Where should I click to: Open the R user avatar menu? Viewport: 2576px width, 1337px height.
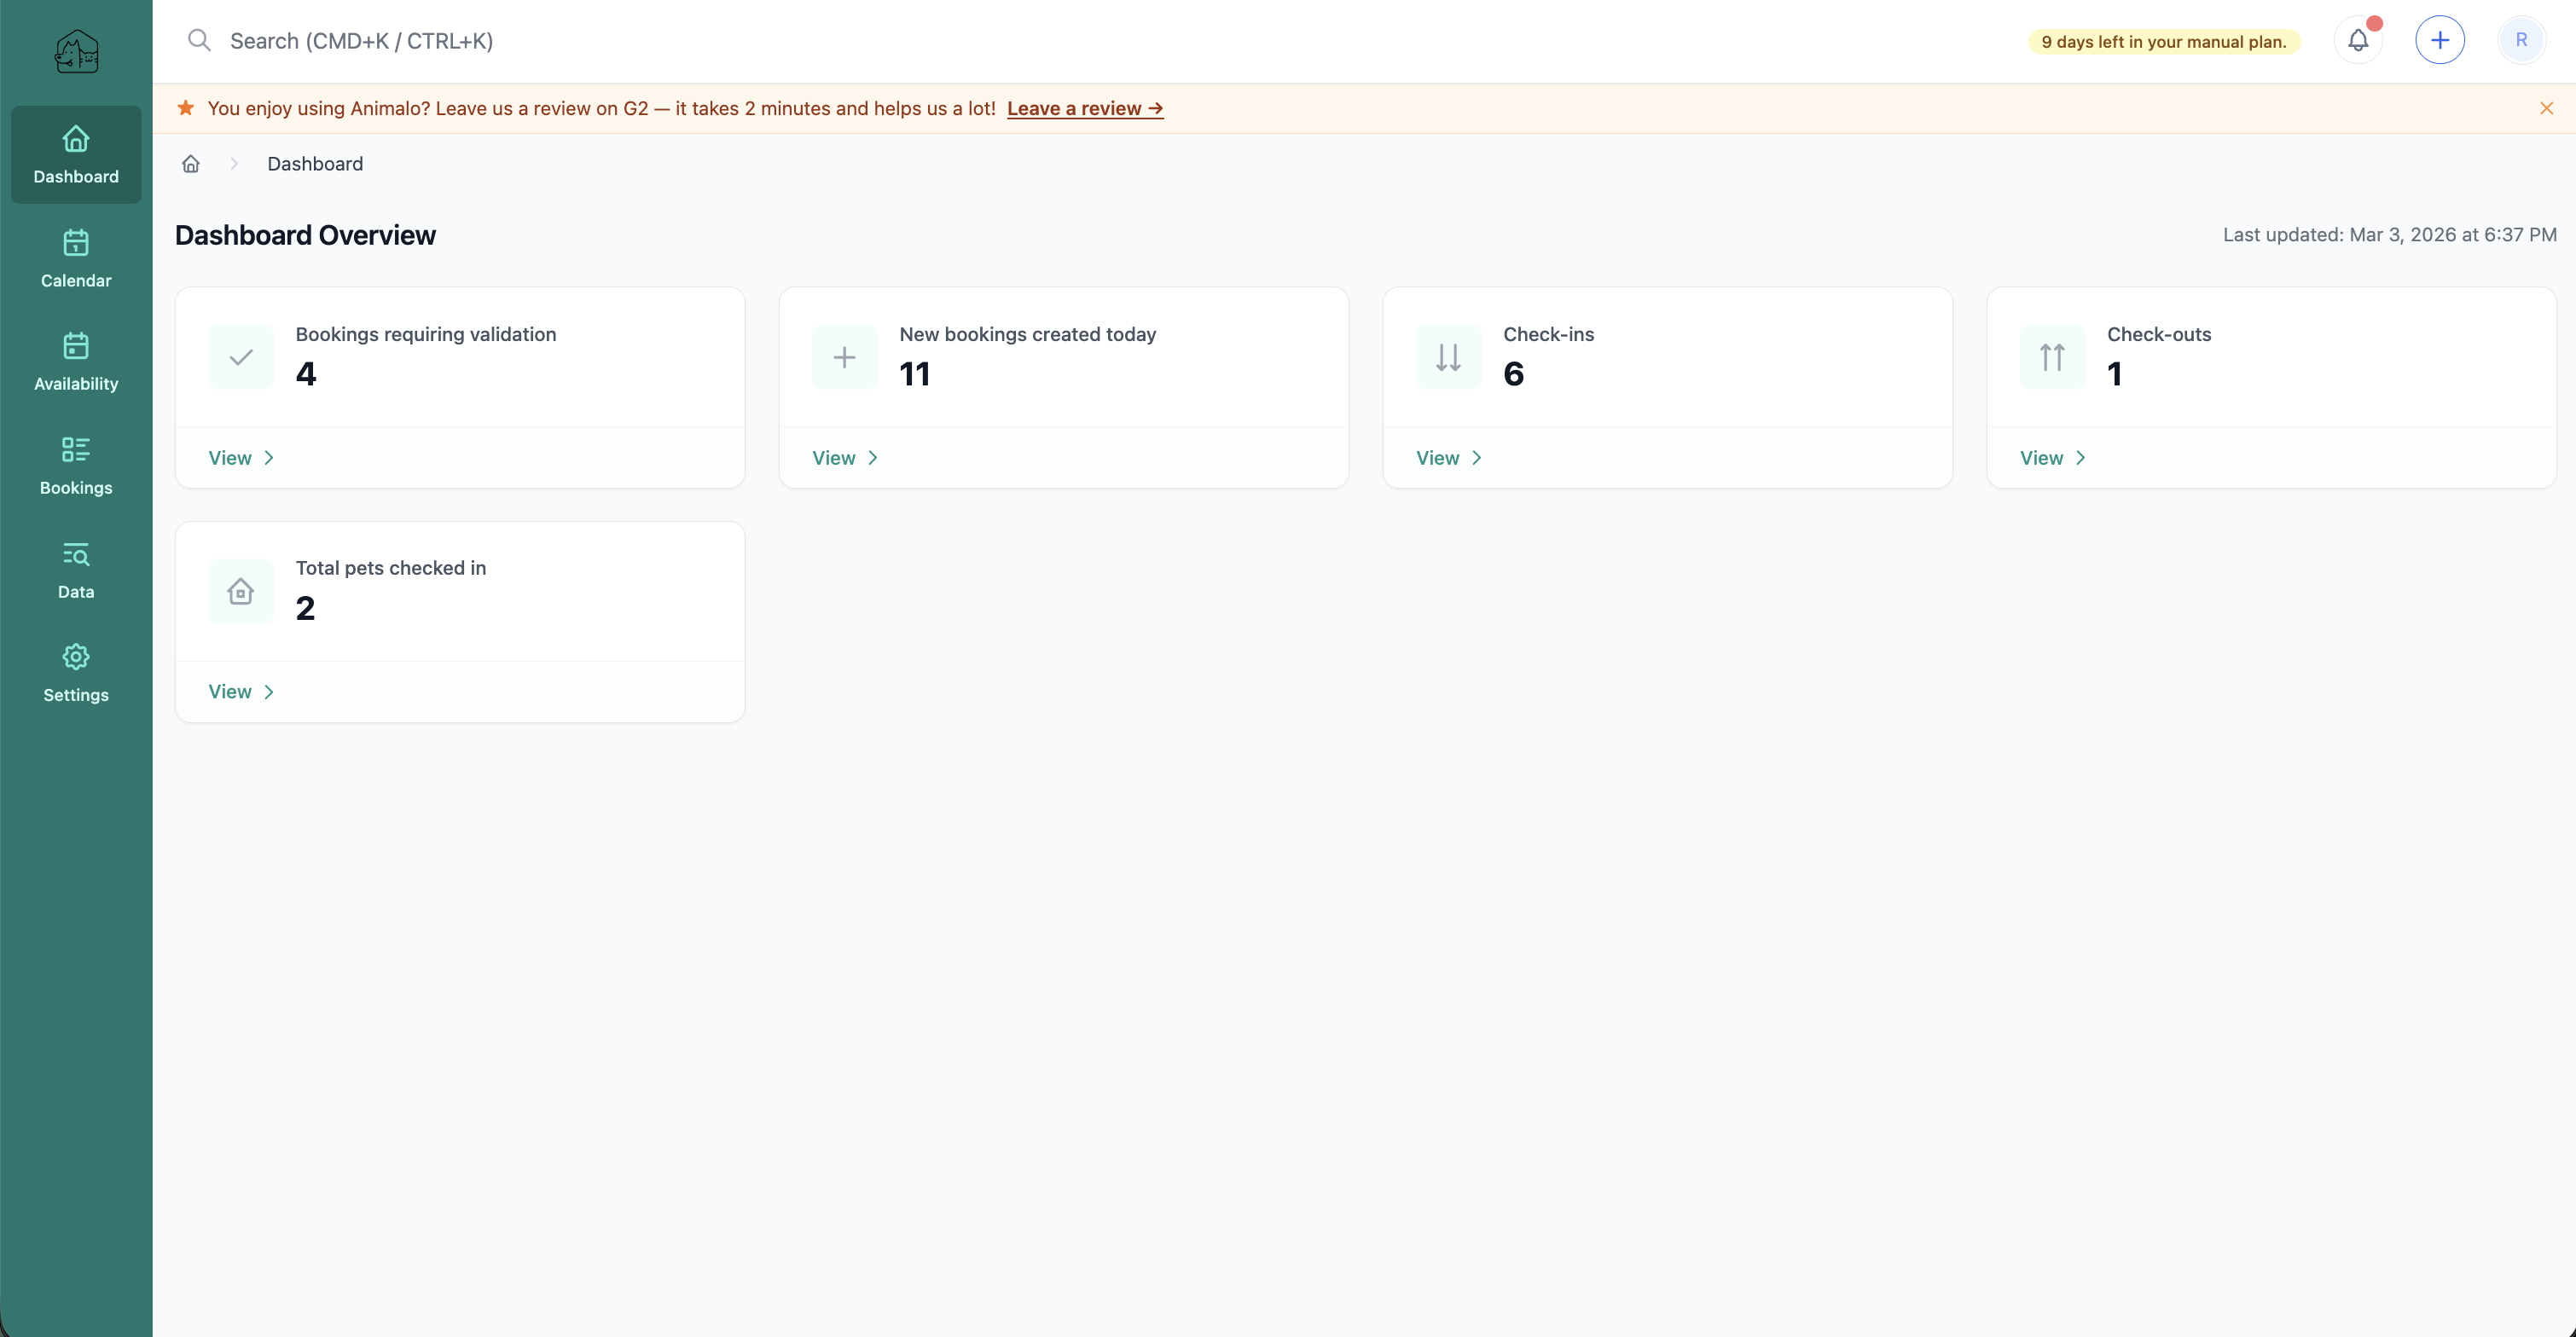click(x=2521, y=40)
